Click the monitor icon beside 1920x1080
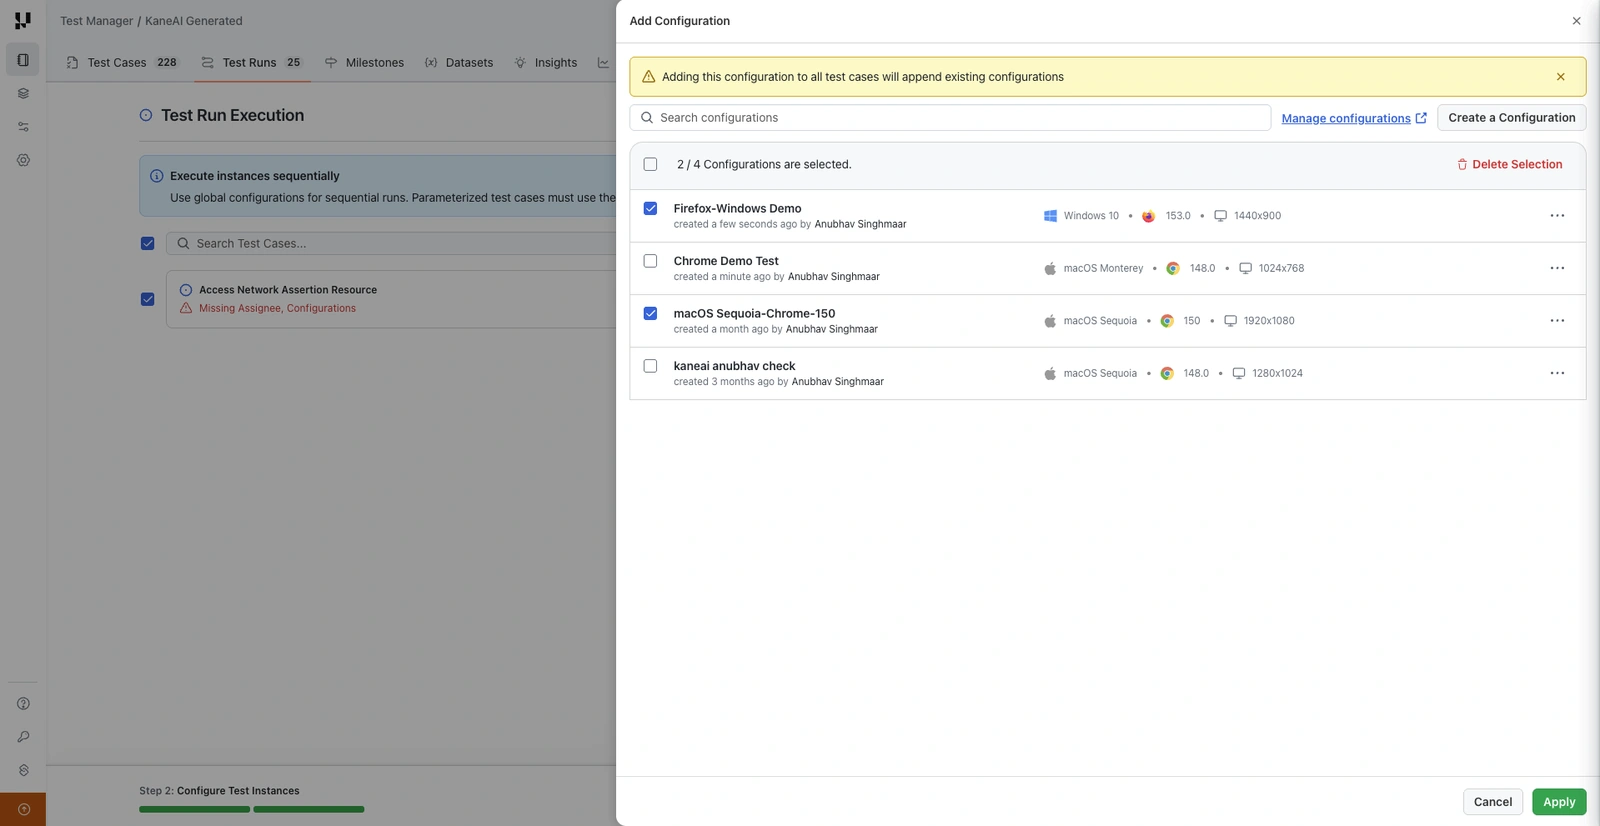 pyautogui.click(x=1230, y=321)
